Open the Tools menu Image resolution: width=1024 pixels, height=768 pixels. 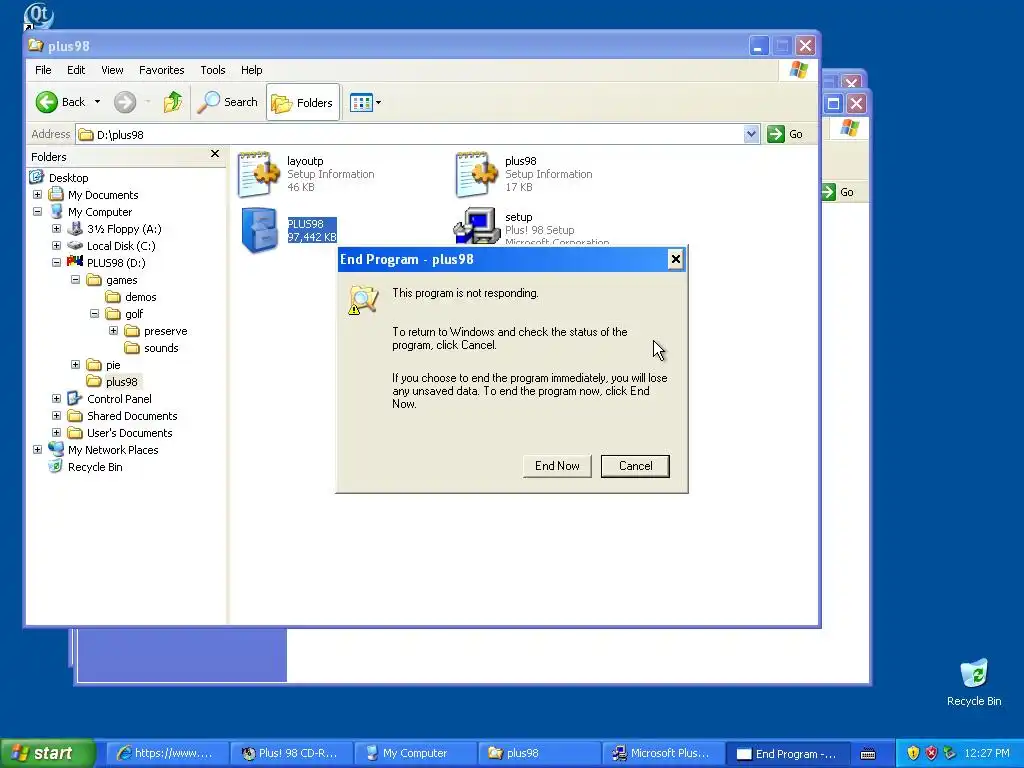(212, 70)
